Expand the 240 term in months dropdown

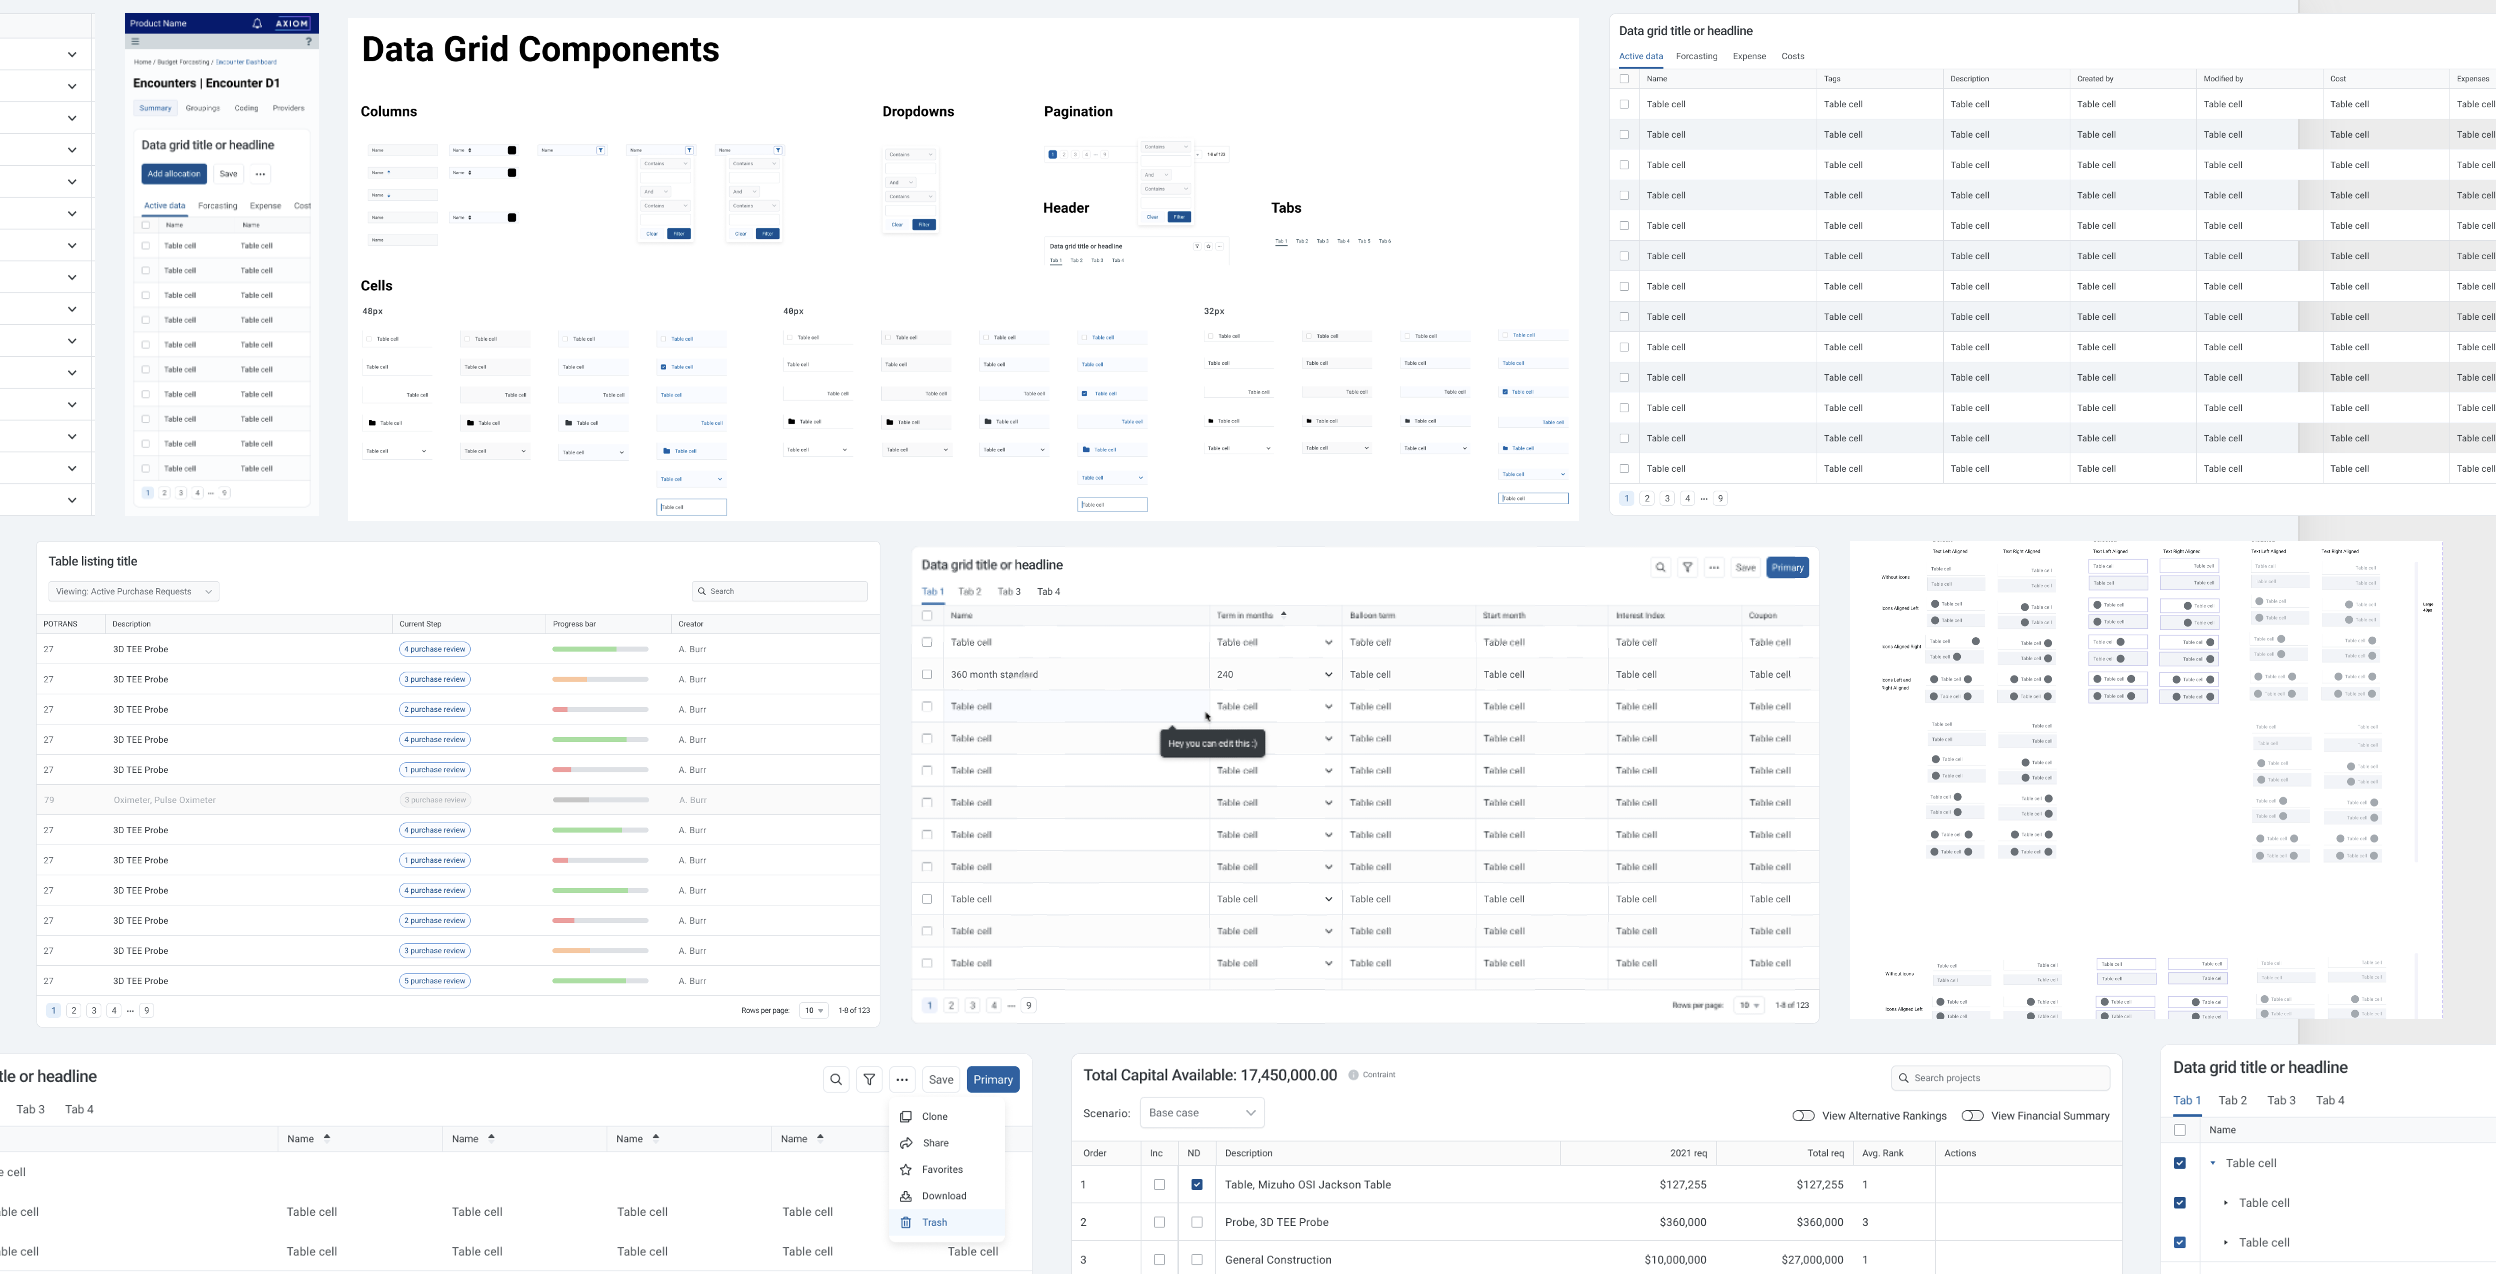pyautogui.click(x=1328, y=675)
